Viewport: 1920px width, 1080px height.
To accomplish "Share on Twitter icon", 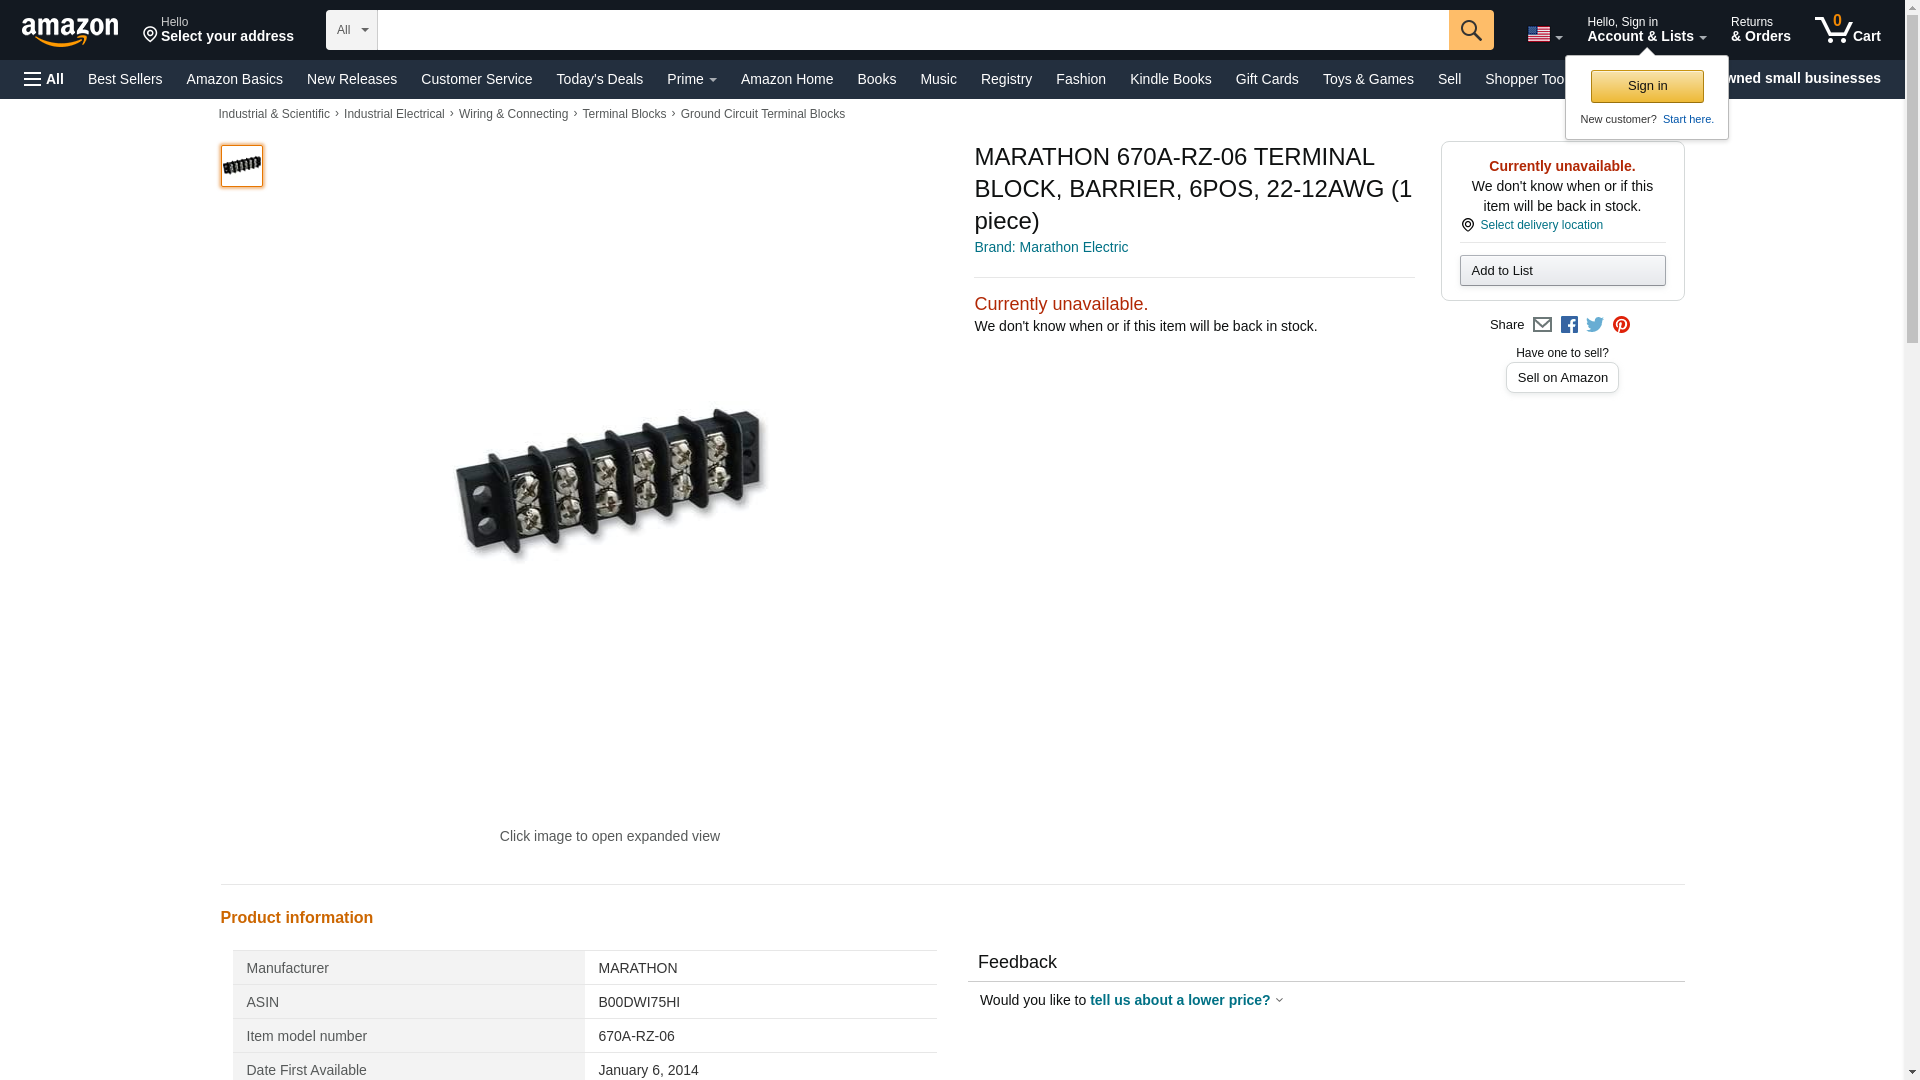I will coord(1595,325).
